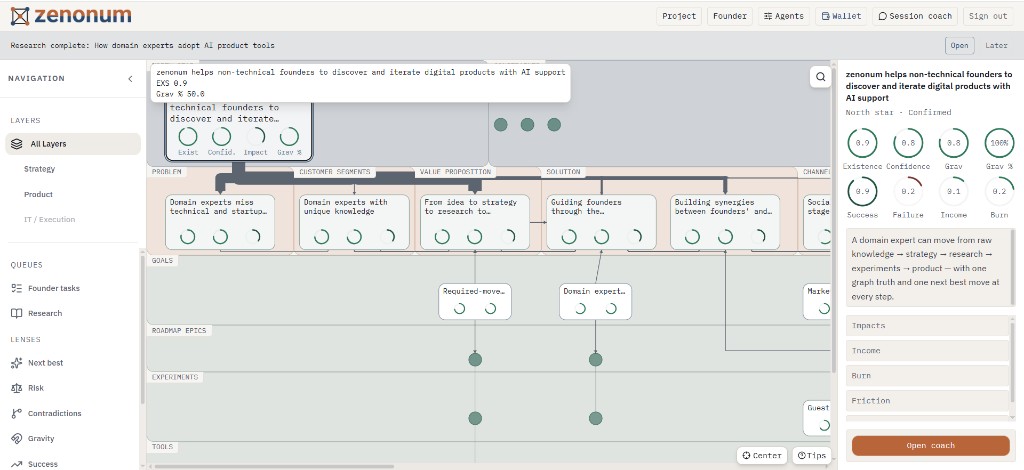Open Contradictions branch icon
The image size is (1024, 470).
click(17, 413)
